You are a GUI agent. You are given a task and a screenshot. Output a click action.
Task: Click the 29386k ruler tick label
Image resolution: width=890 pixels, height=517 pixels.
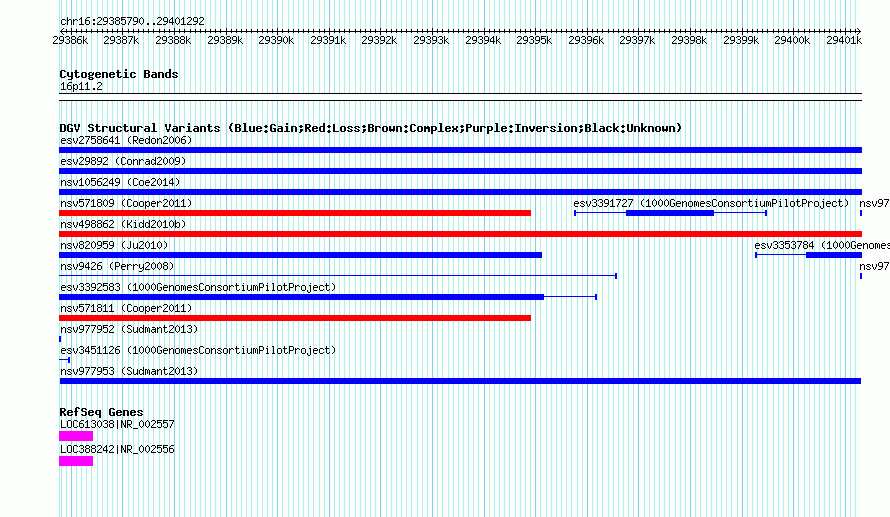click(70, 40)
